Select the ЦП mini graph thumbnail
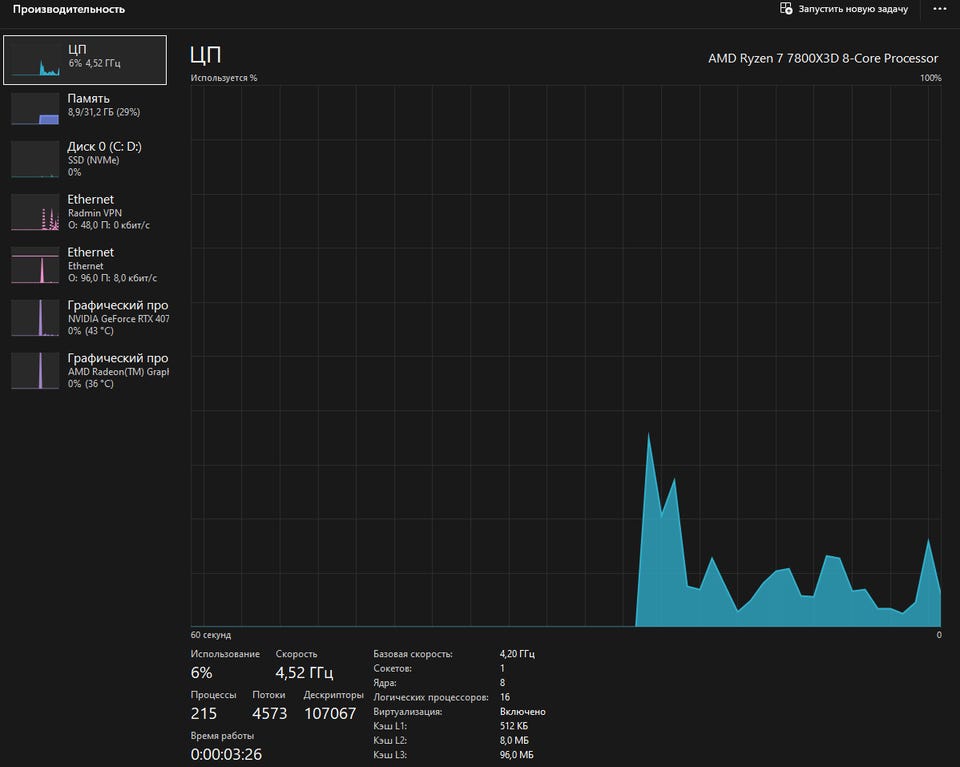Image resolution: width=960 pixels, height=767 pixels. click(x=36, y=62)
